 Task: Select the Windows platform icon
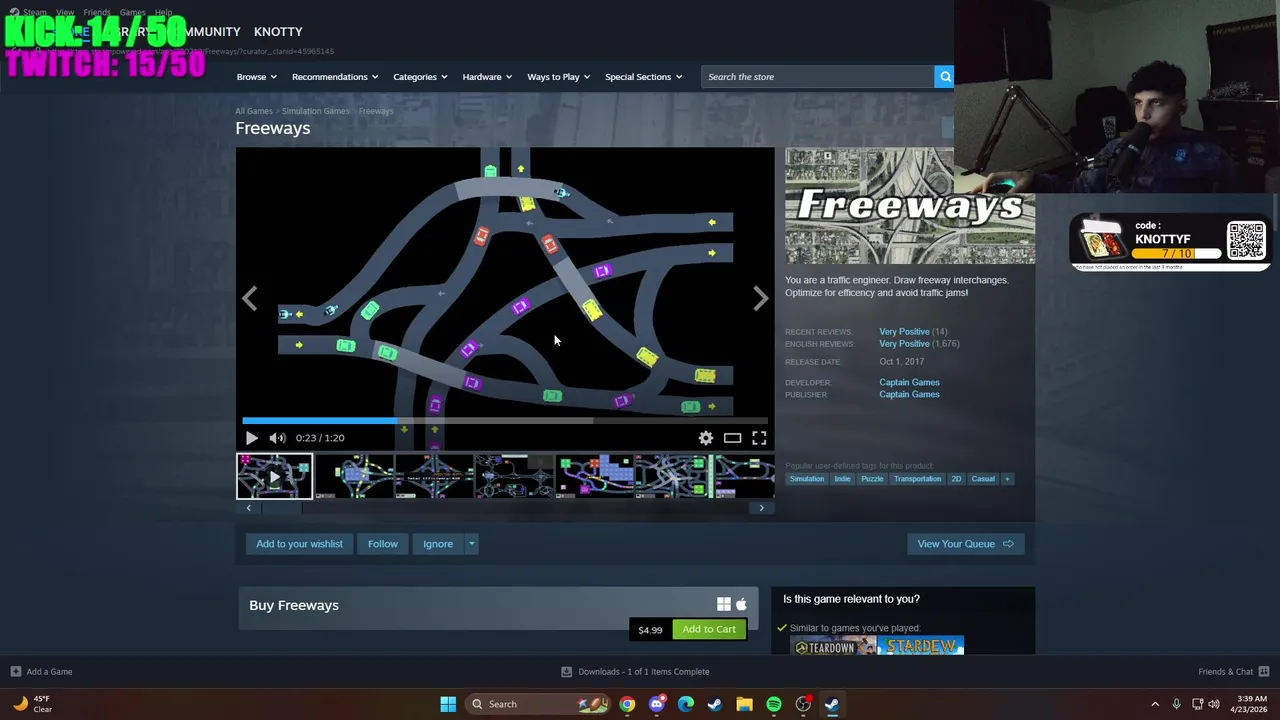point(724,604)
